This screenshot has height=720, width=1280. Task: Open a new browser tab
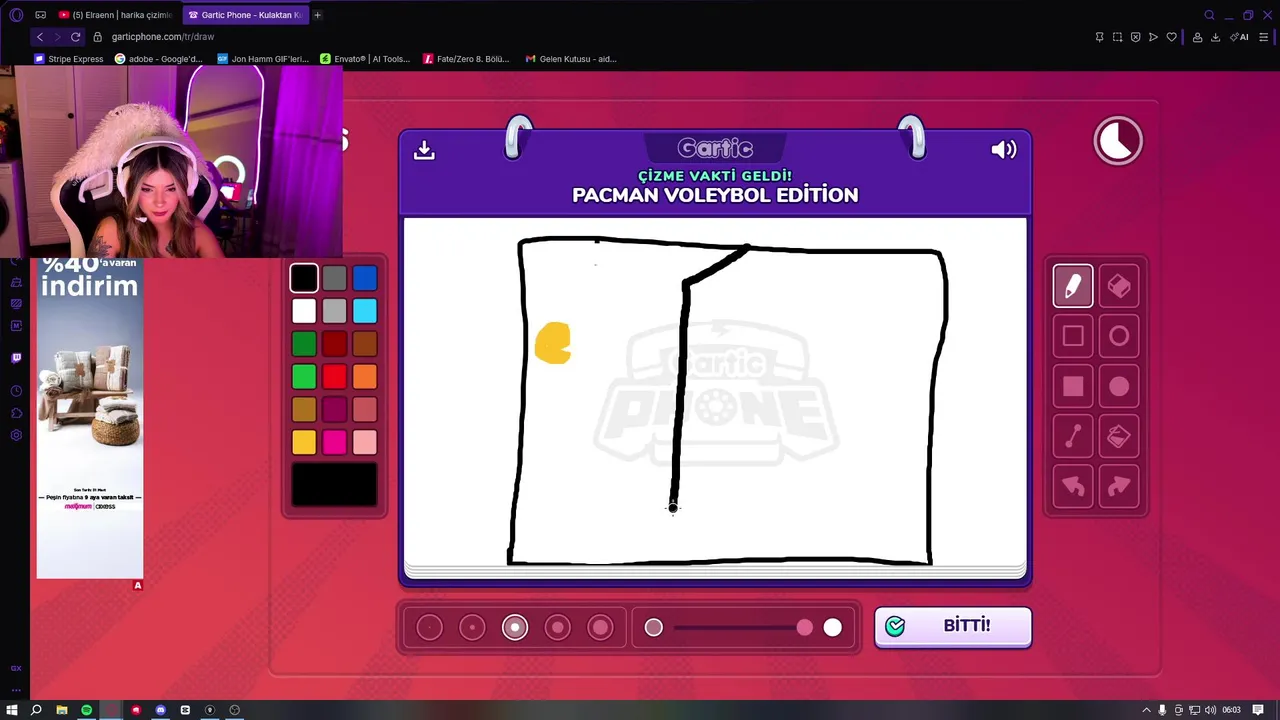click(317, 15)
